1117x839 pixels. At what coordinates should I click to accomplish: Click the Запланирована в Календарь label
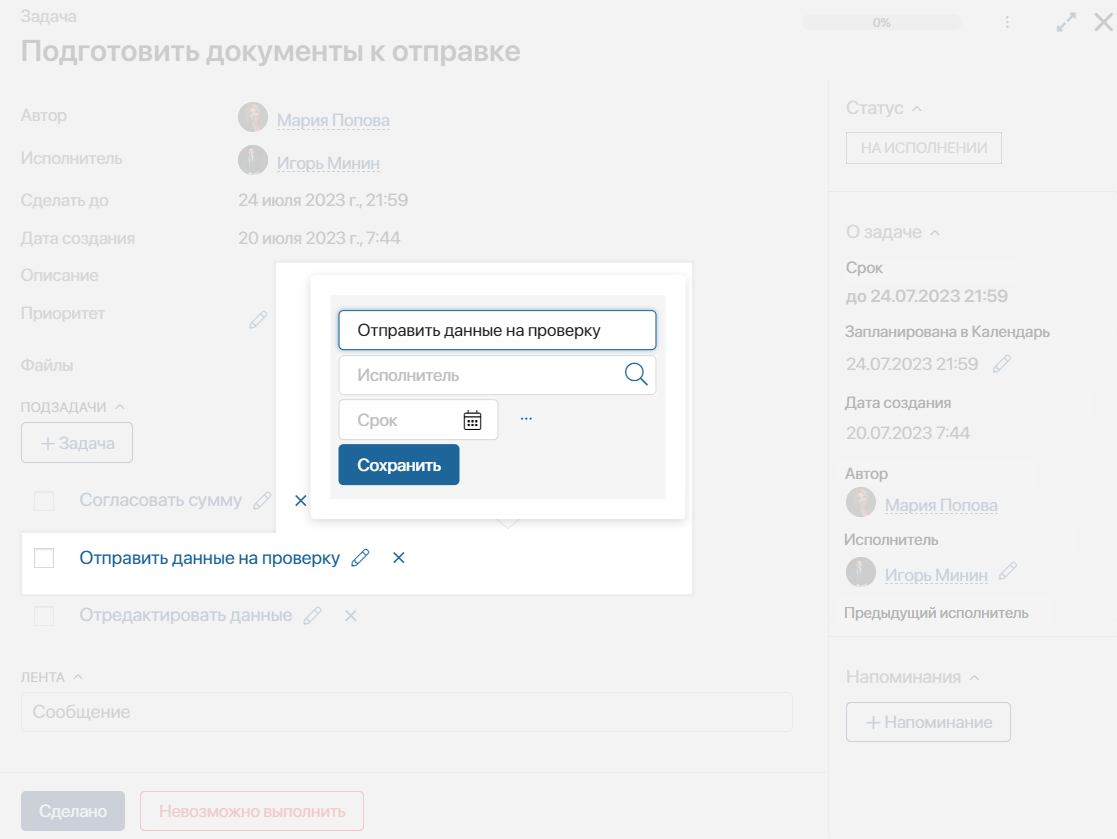(x=947, y=332)
